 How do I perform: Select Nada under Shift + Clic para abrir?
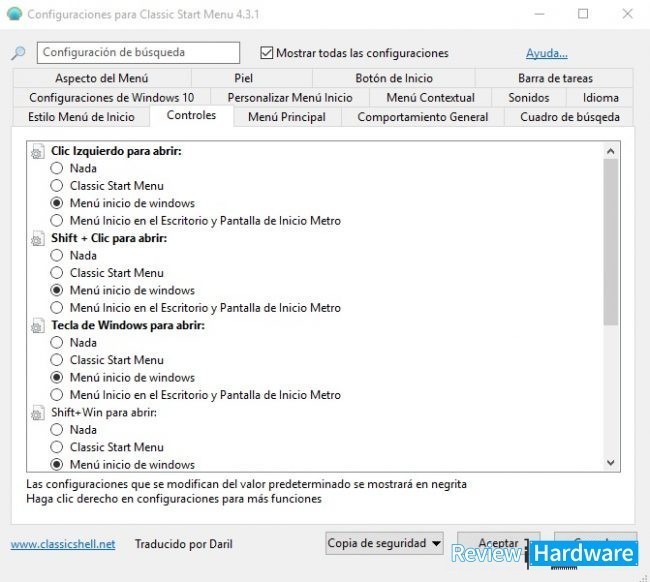click(57, 255)
